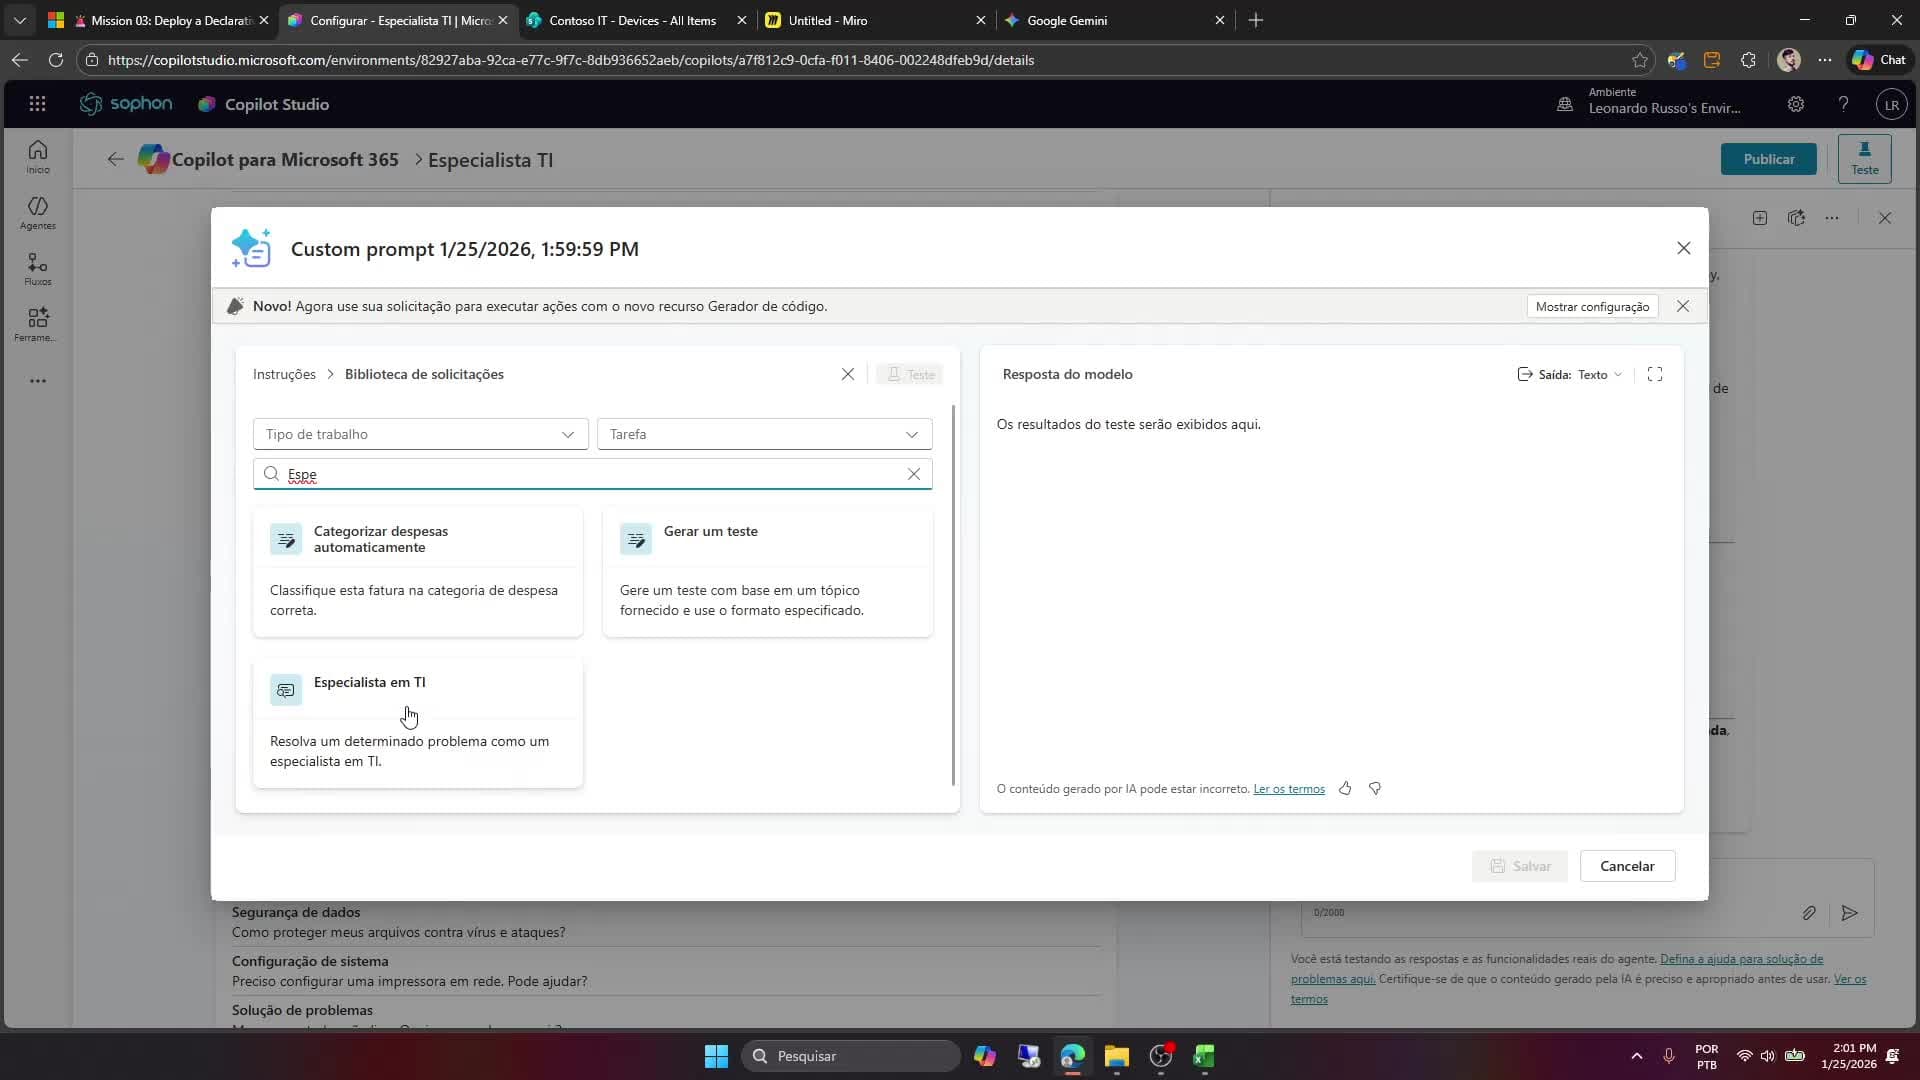The height and width of the screenshot is (1080, 1920).
Task: Open Copilot Studio settings gear
Action: coord(1796,103)
